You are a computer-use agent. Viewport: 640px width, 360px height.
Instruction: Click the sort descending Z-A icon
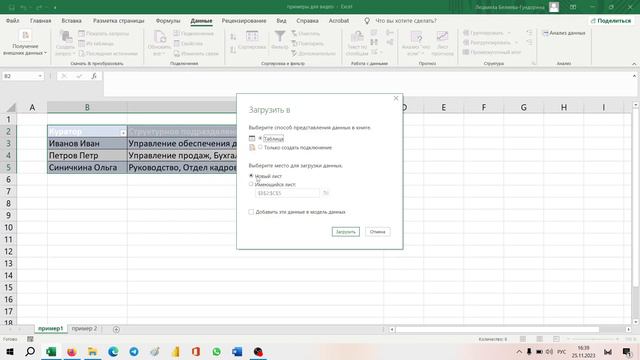tap(233, 50)
